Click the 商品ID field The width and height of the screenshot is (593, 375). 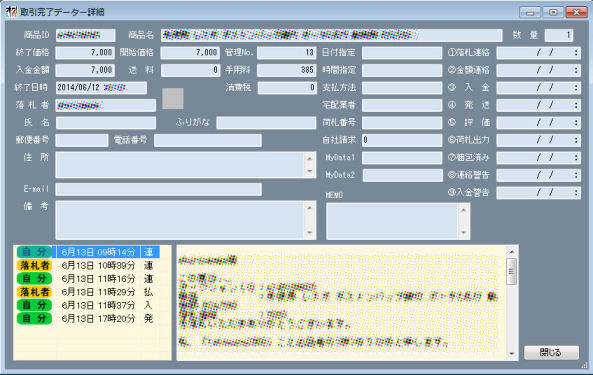click(x=85, y=35)
